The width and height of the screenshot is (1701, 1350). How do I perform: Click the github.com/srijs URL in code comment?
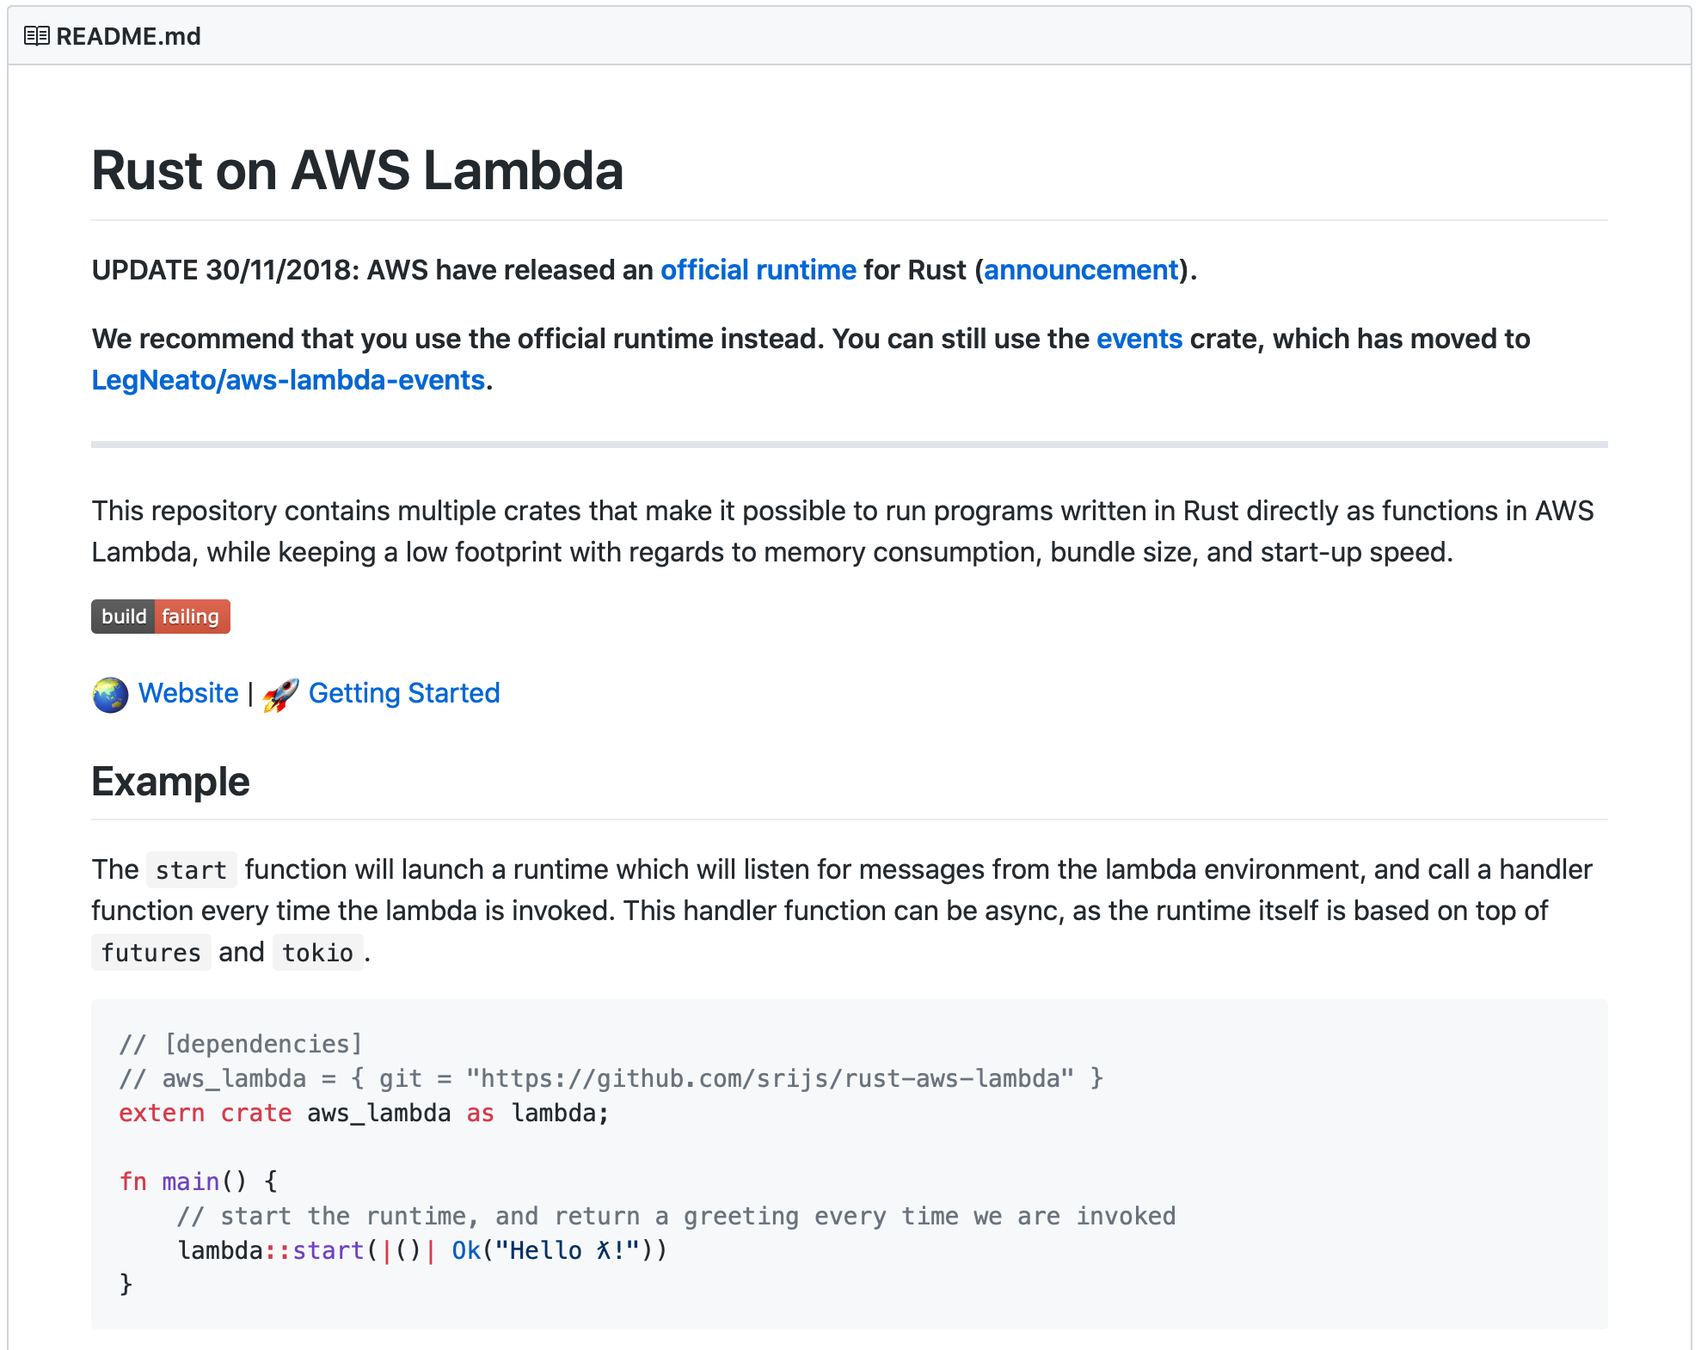(770, 1079)
